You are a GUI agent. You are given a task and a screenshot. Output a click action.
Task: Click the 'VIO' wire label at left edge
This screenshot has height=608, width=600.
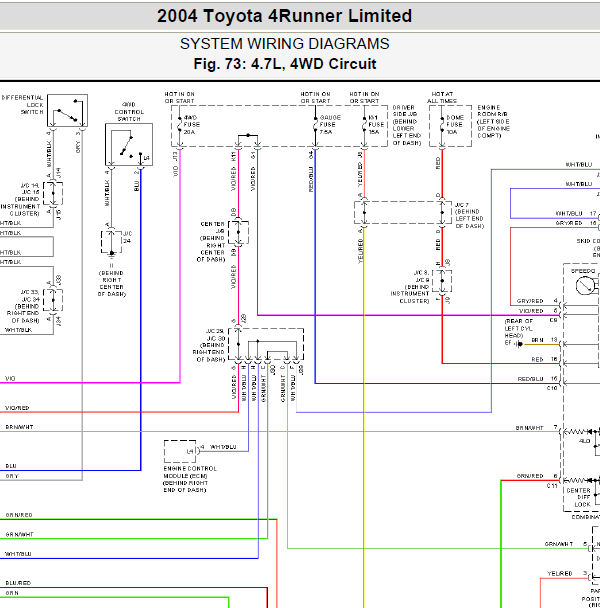coord(10,378)
